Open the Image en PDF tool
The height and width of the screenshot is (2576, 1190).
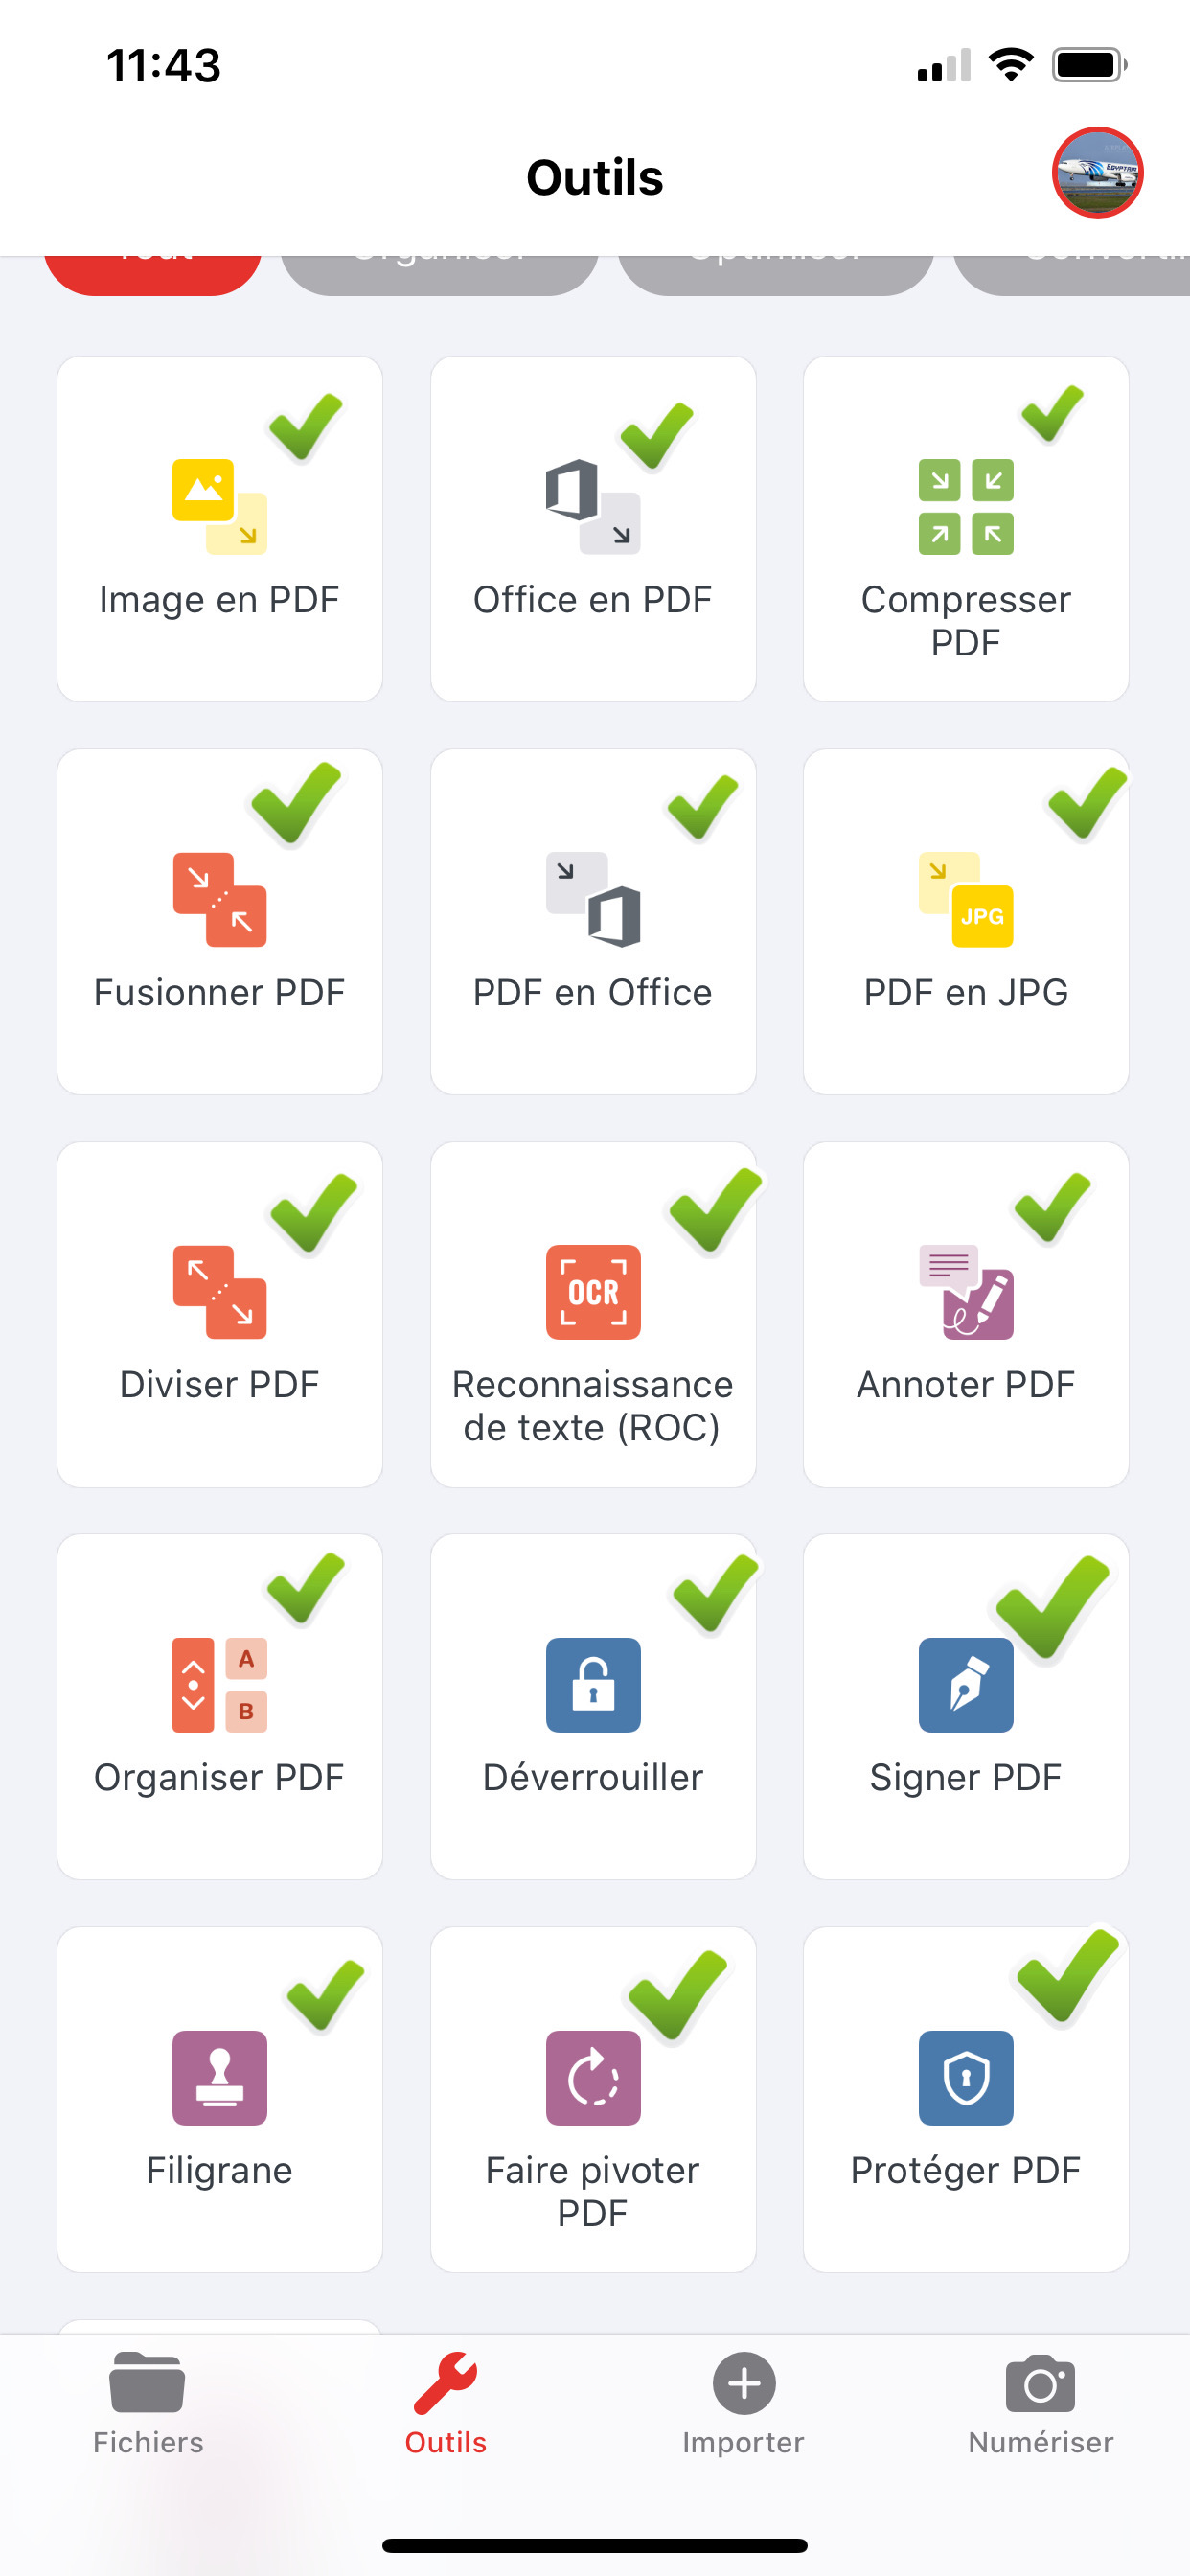(x=219, y=529)
